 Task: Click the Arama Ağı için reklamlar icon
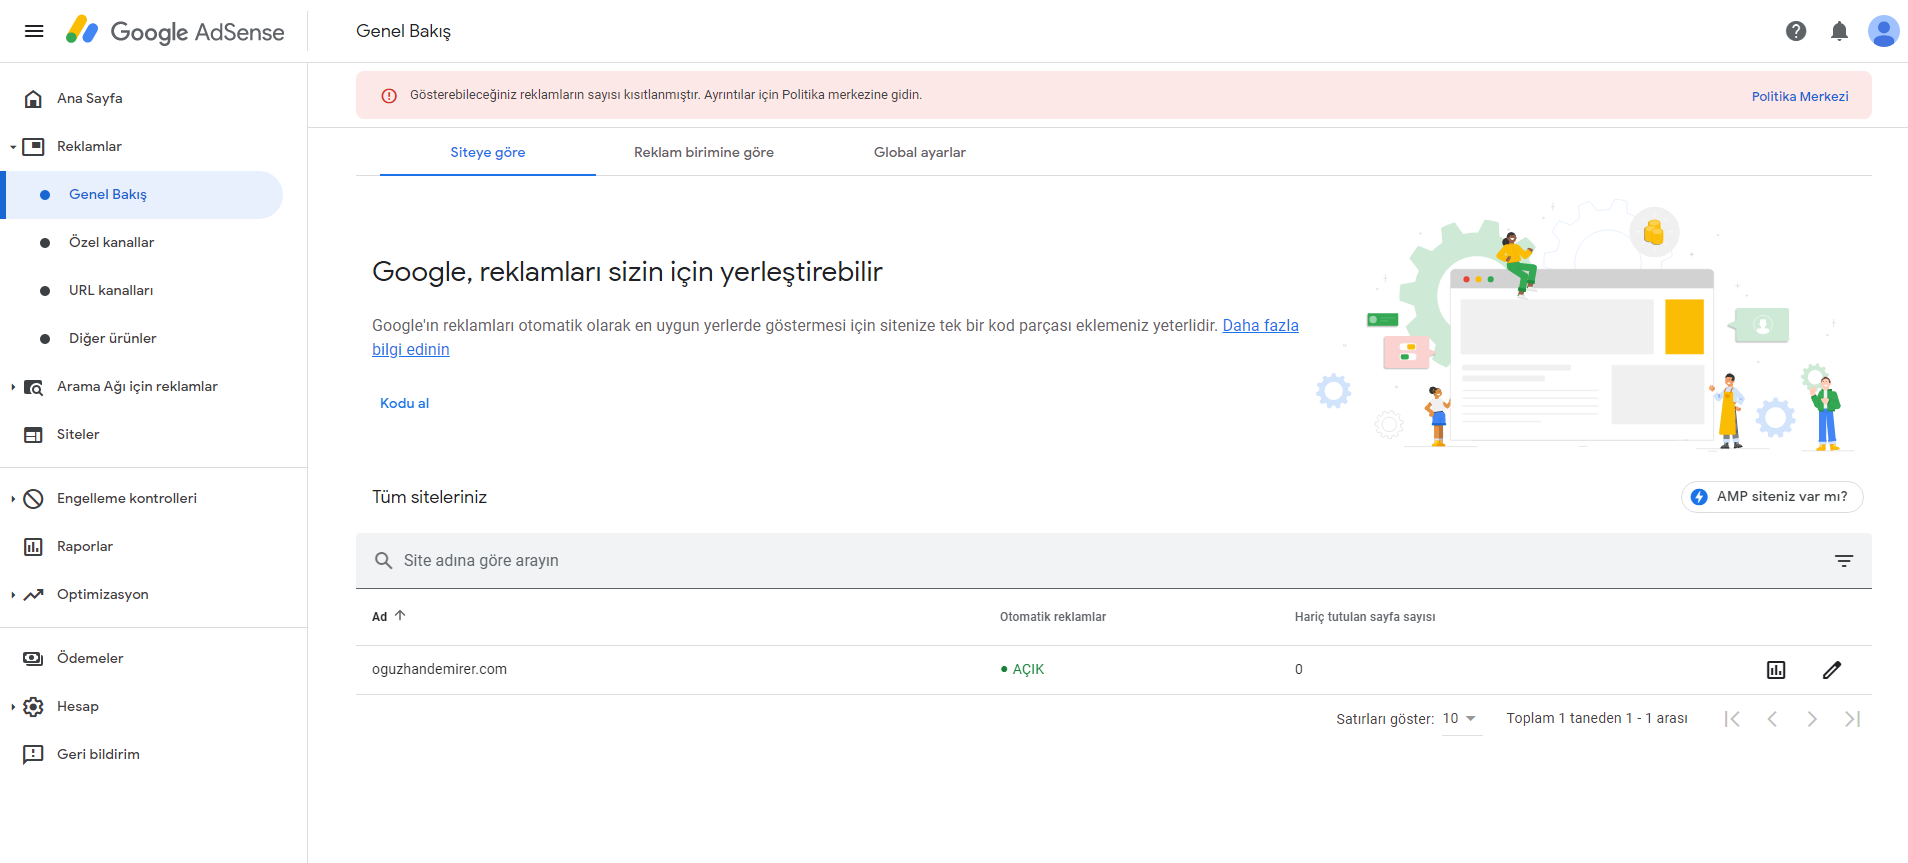[x=33, y=386]
